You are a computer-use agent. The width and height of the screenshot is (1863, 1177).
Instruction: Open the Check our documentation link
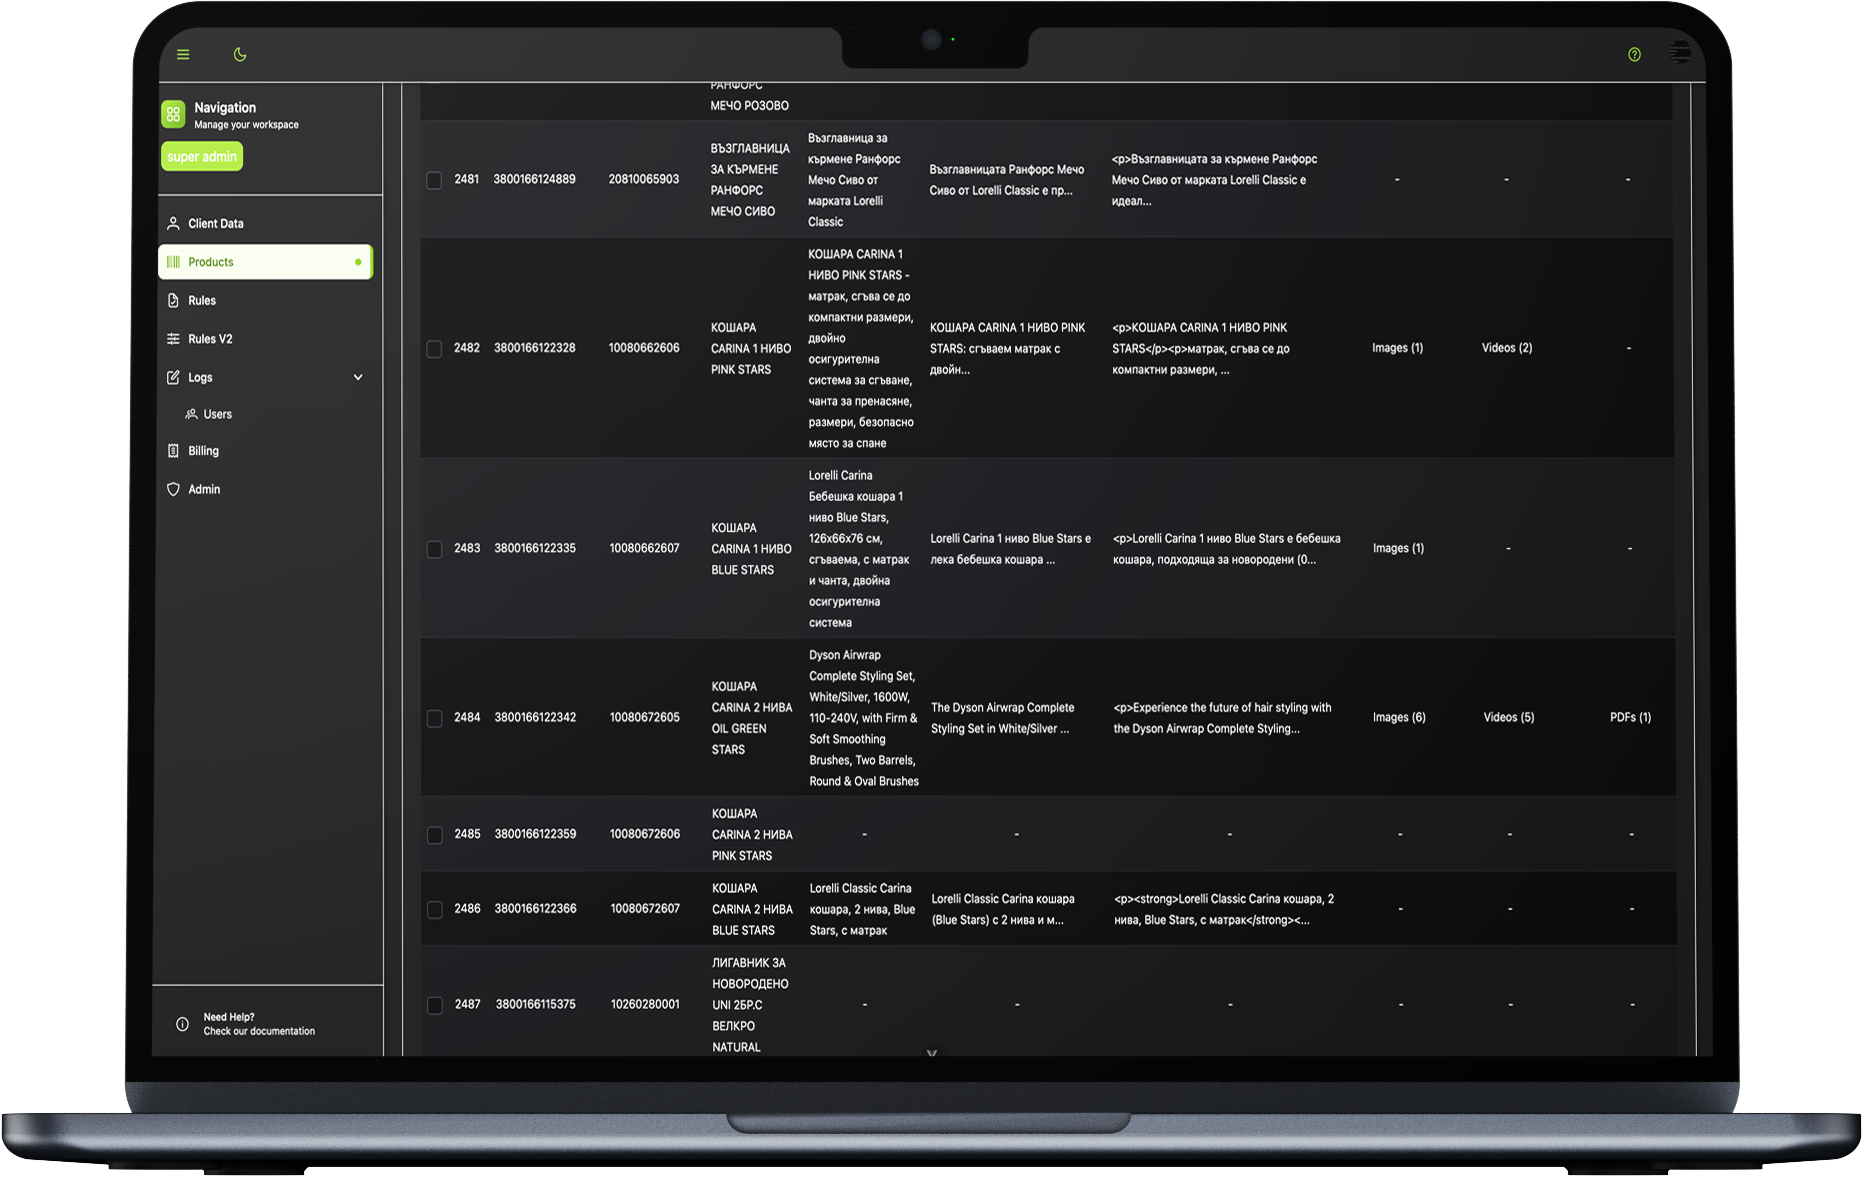click(259, 1031)
